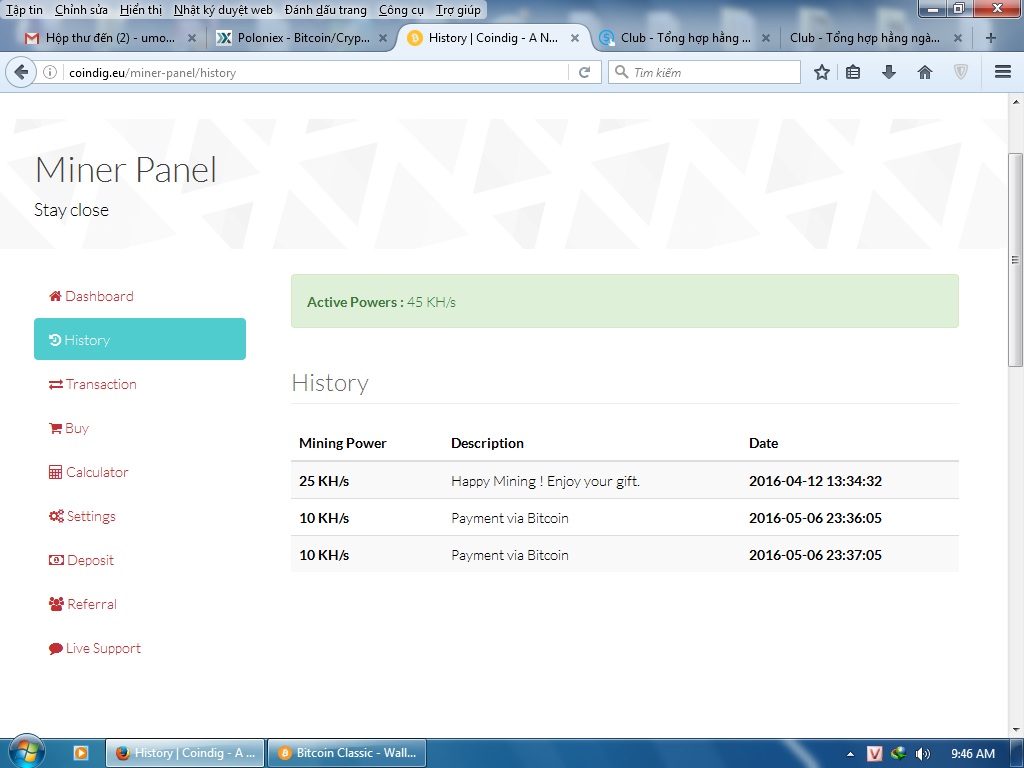Viewport: 1024px width, 768px height.
Task: Open the Settings sidebar link
Action: (82, 516)
